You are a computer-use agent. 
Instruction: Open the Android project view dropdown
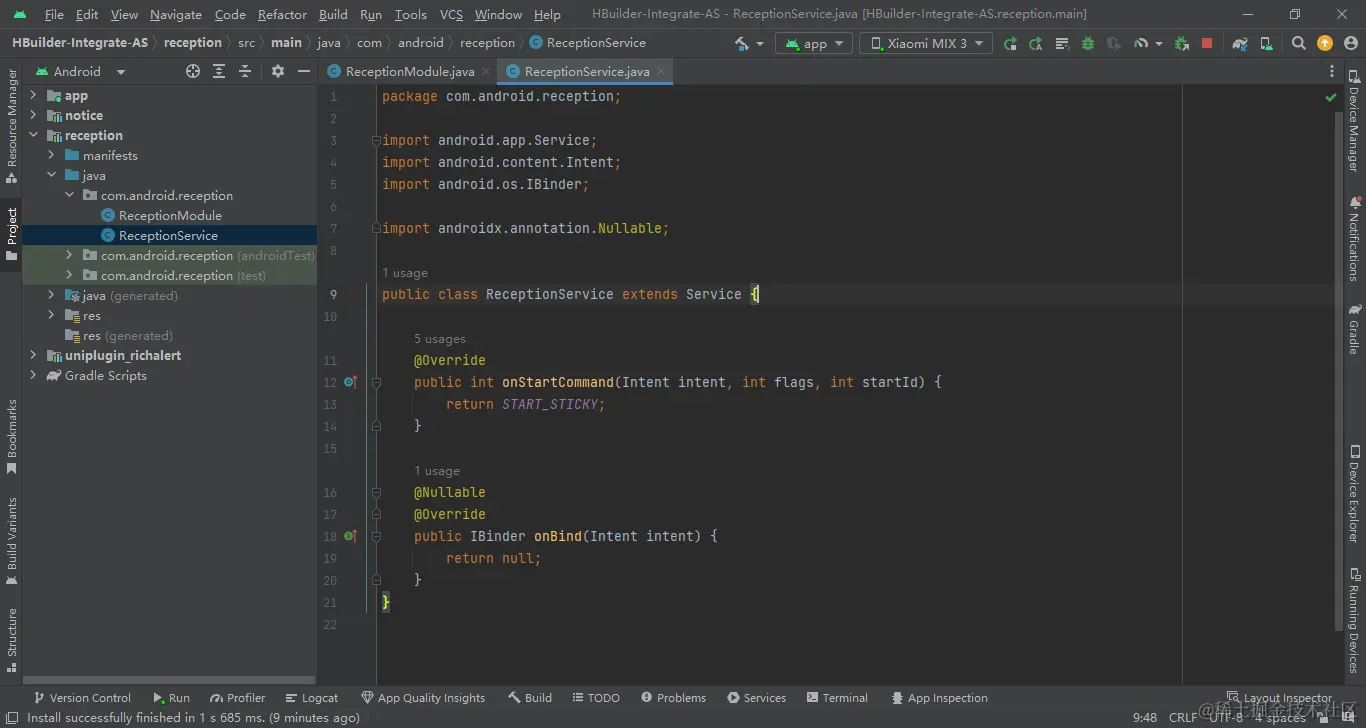[x=80, y=71]
